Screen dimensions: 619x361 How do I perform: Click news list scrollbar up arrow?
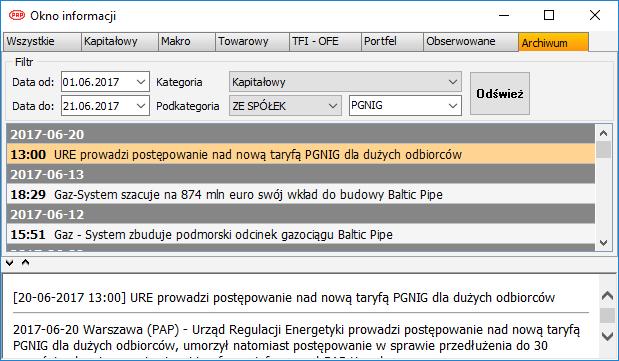point(603,133)
